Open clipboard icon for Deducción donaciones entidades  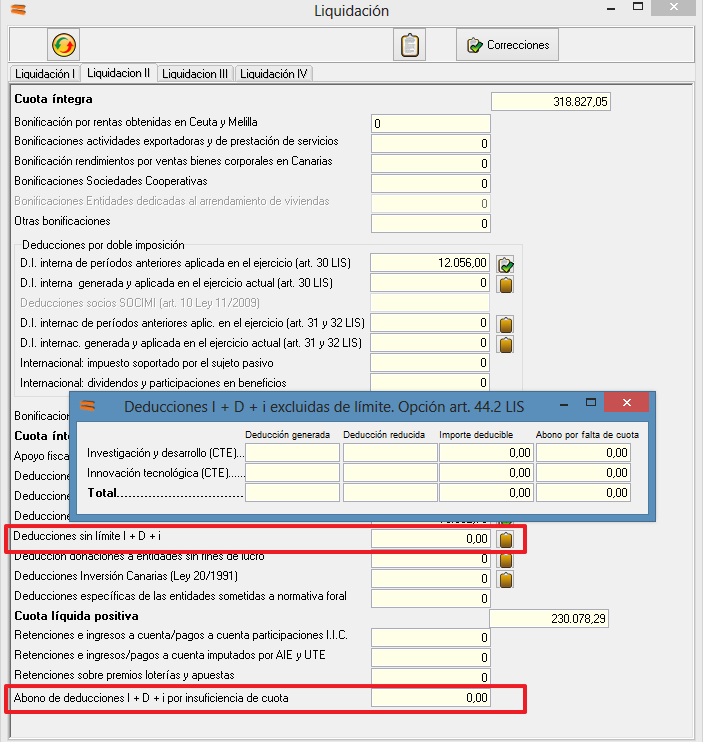506,560
